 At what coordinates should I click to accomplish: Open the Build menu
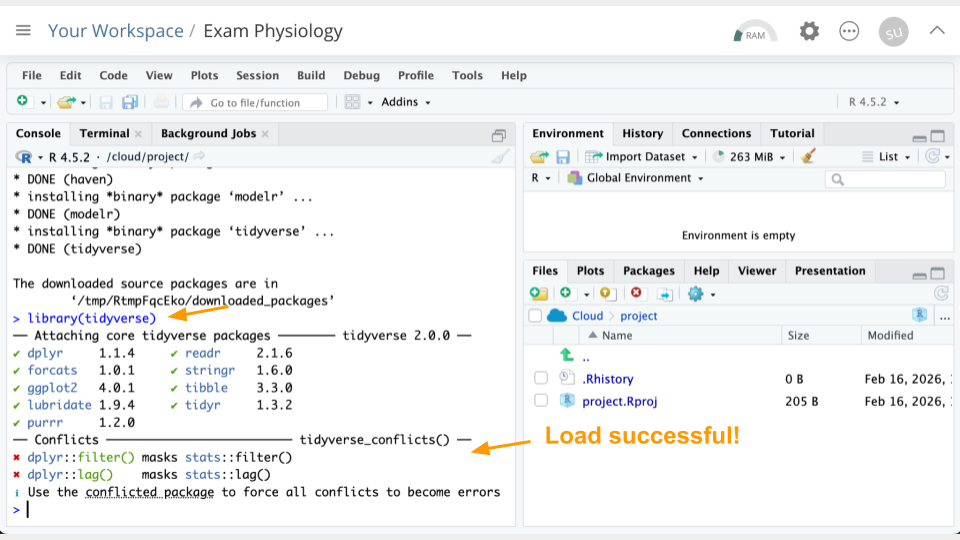(x=311, y=75)
